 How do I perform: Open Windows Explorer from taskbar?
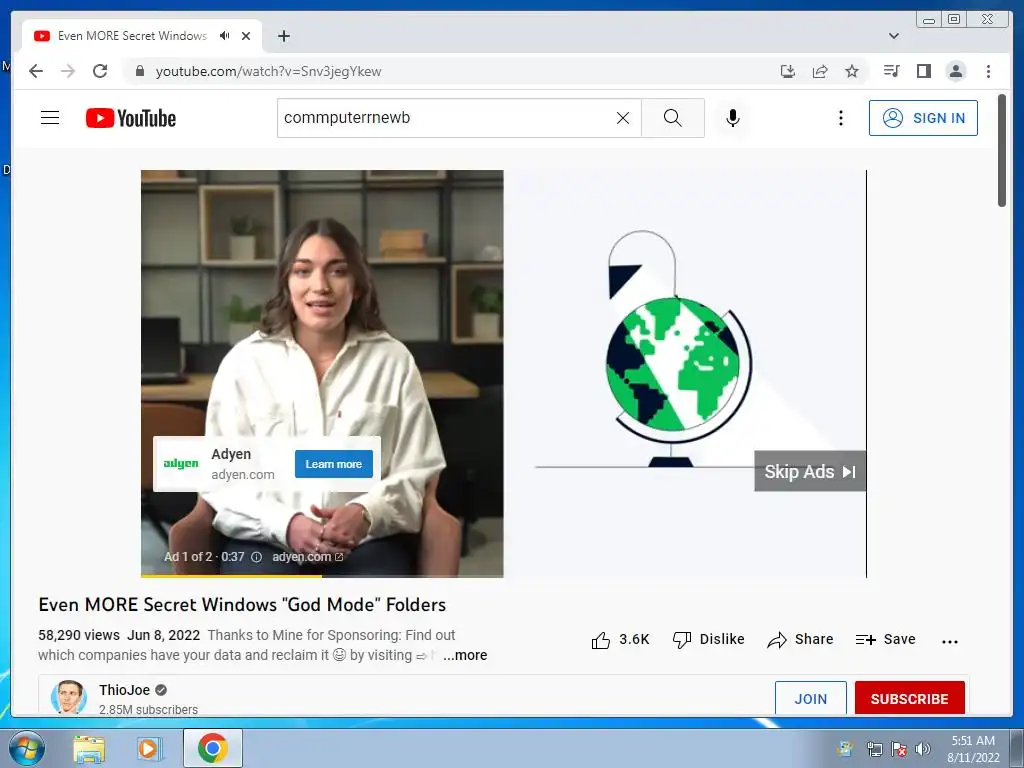coord(89,748)
